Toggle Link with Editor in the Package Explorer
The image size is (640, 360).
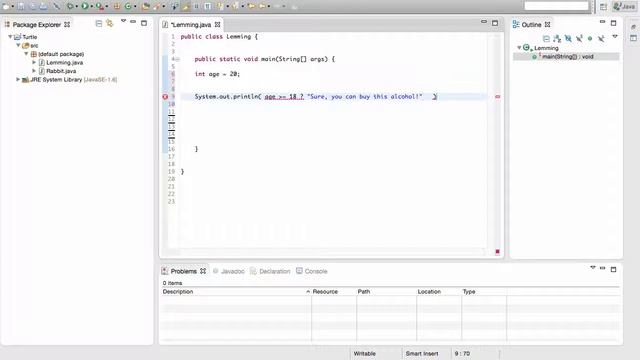point(109,23)
